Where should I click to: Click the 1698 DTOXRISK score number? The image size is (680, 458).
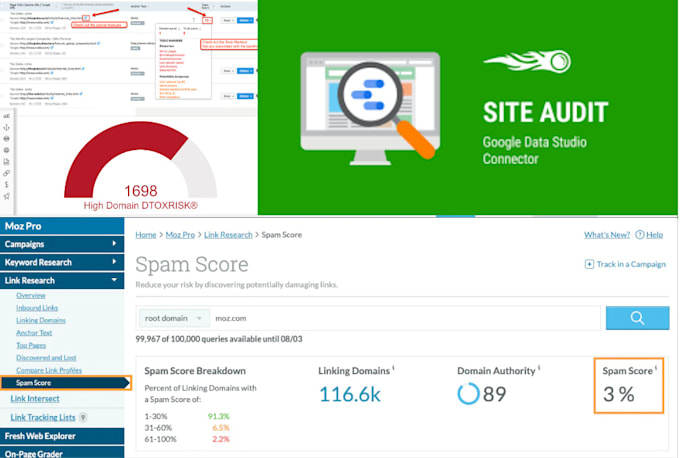(x=141, y=191)
